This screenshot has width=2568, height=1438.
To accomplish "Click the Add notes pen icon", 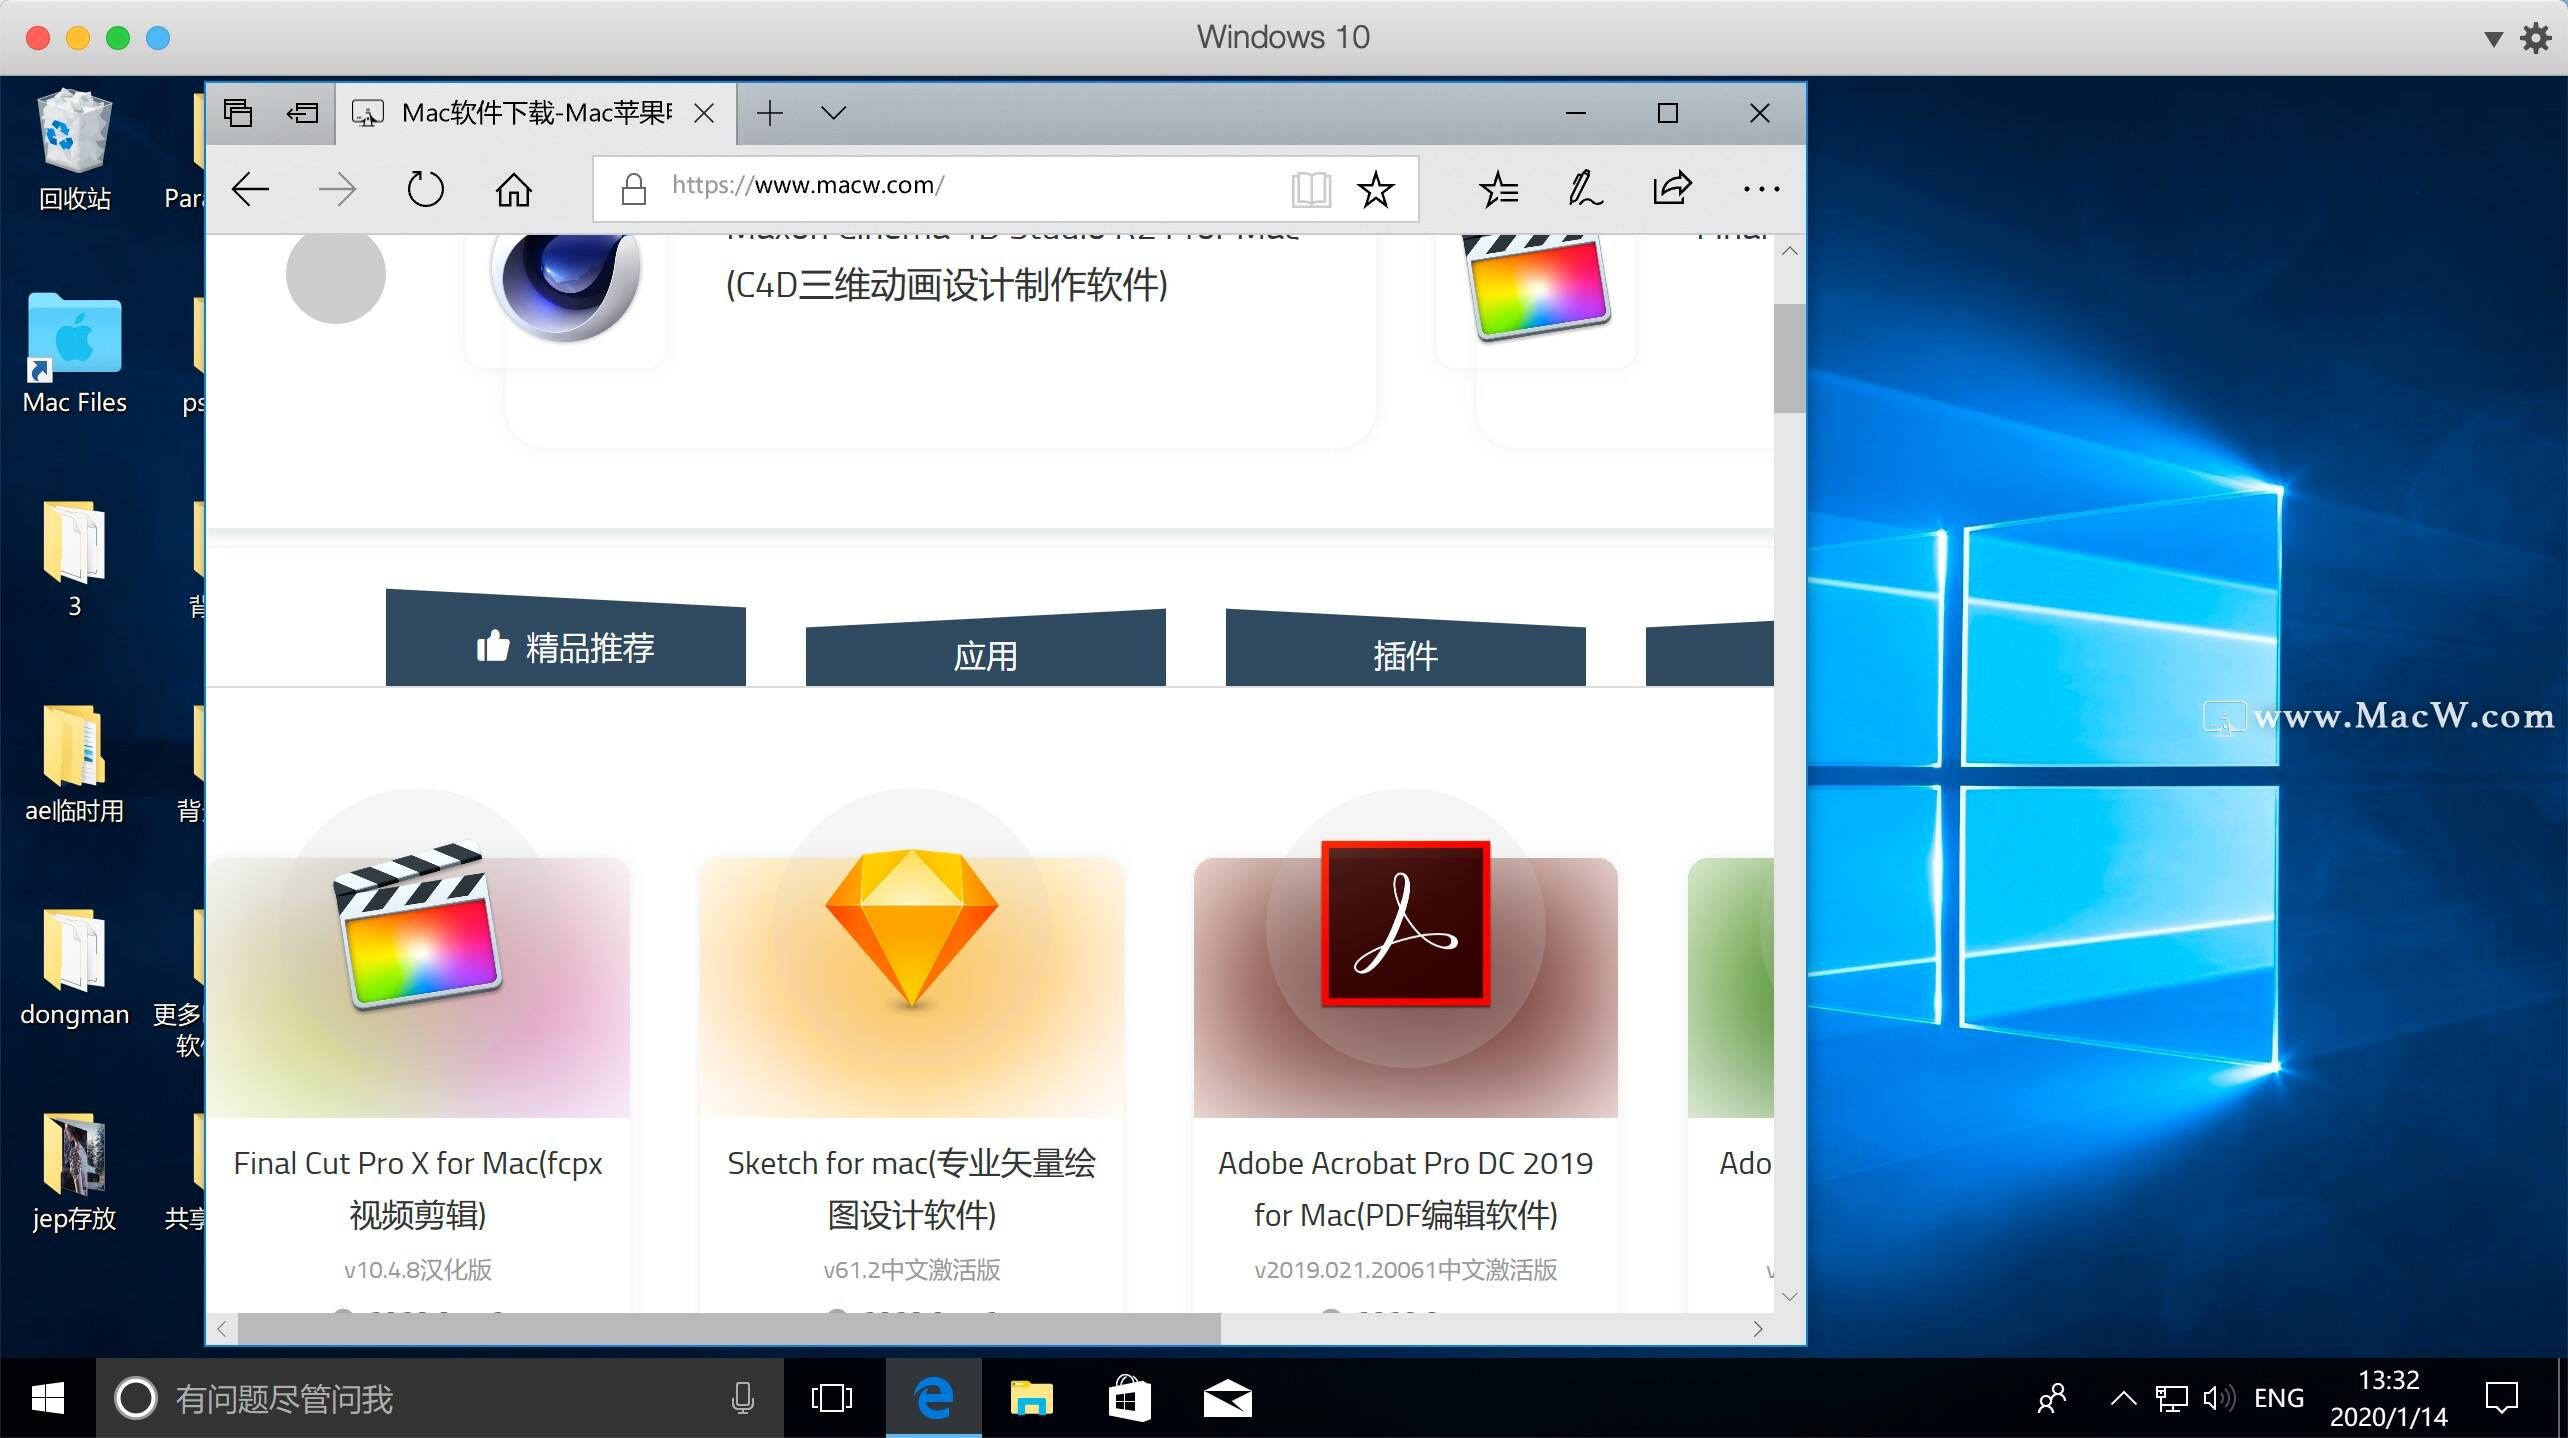I will [1585, 189].
